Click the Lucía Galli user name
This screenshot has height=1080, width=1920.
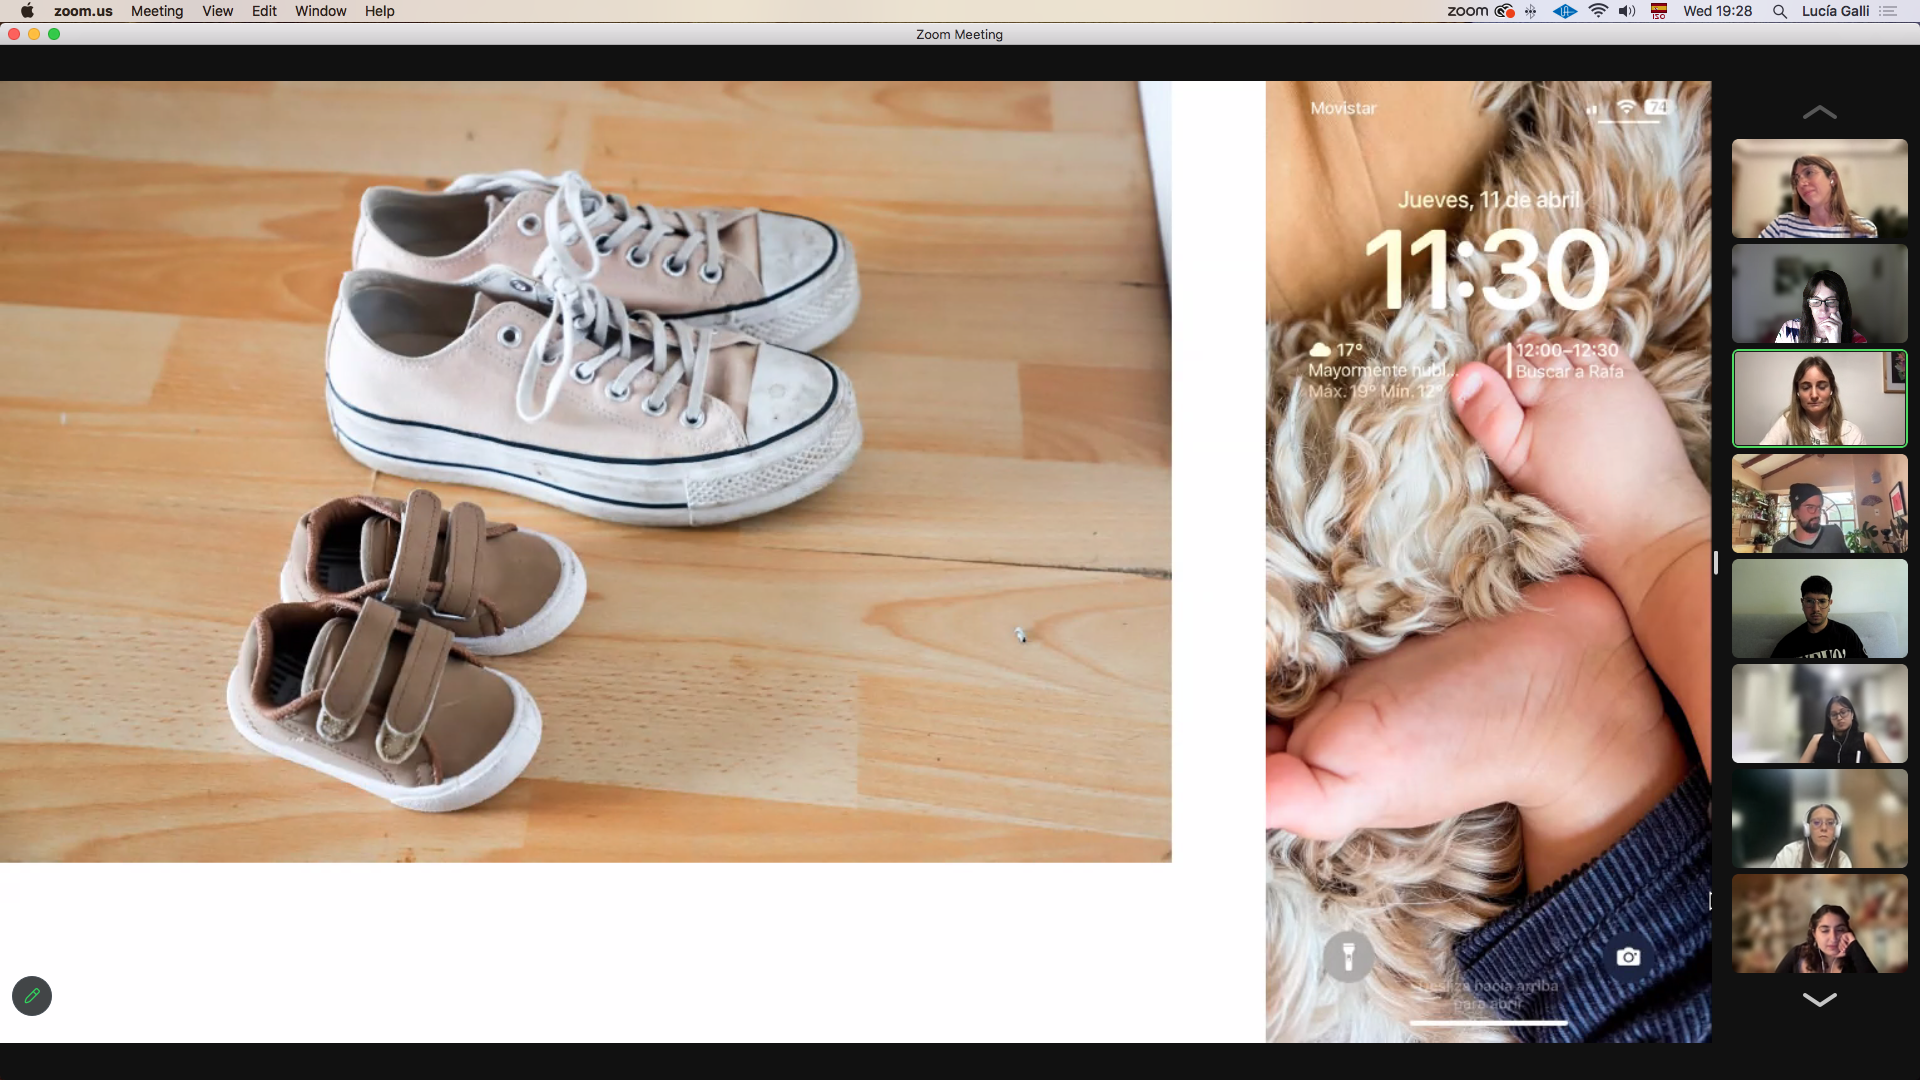(1835, 11)
